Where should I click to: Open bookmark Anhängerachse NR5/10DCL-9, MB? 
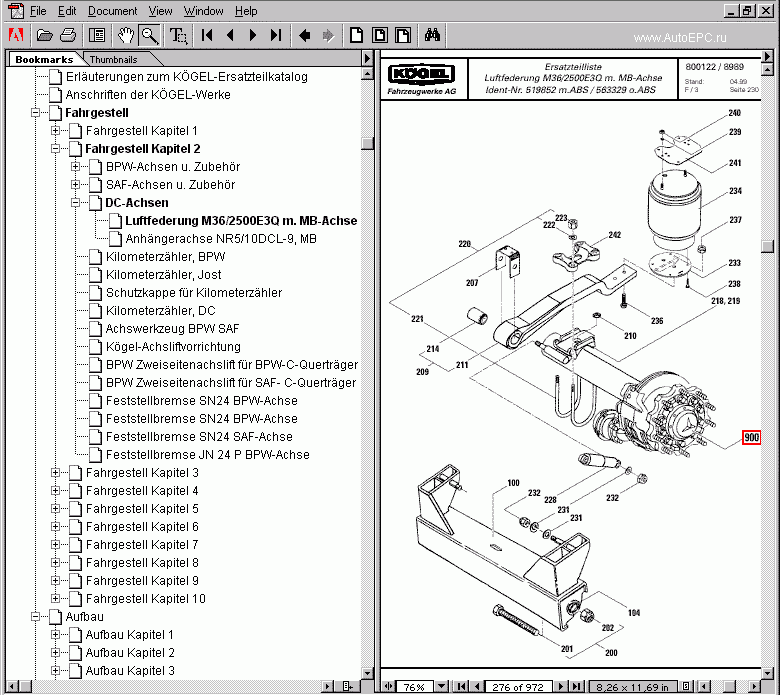(221, 239)
